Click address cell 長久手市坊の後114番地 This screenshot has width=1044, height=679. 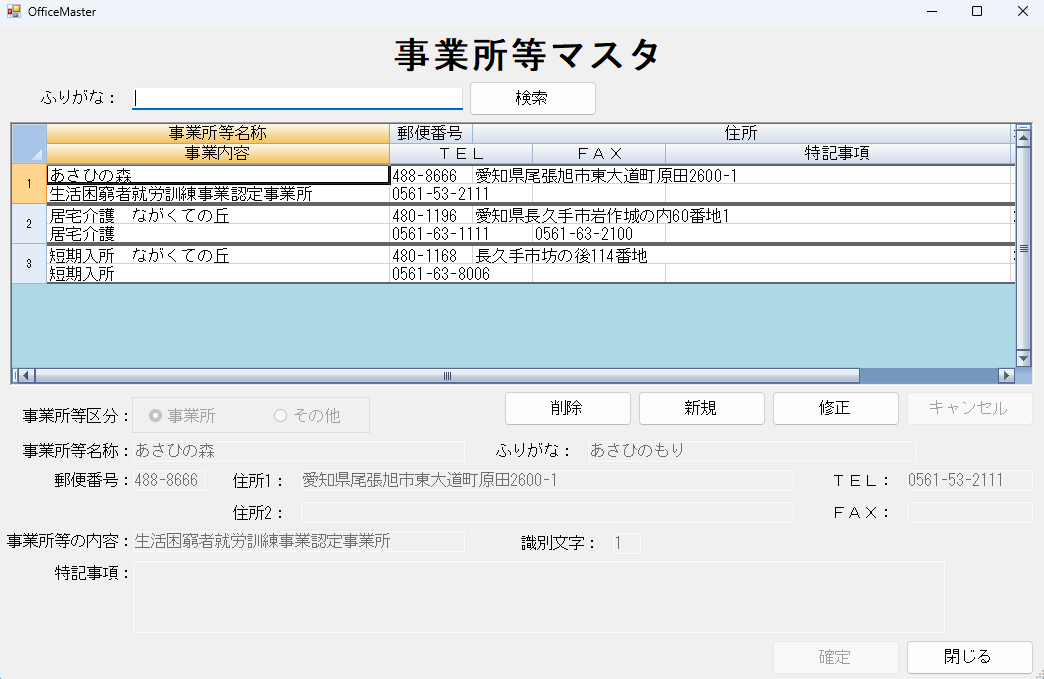pyautogui.click(x=742, y=255)
